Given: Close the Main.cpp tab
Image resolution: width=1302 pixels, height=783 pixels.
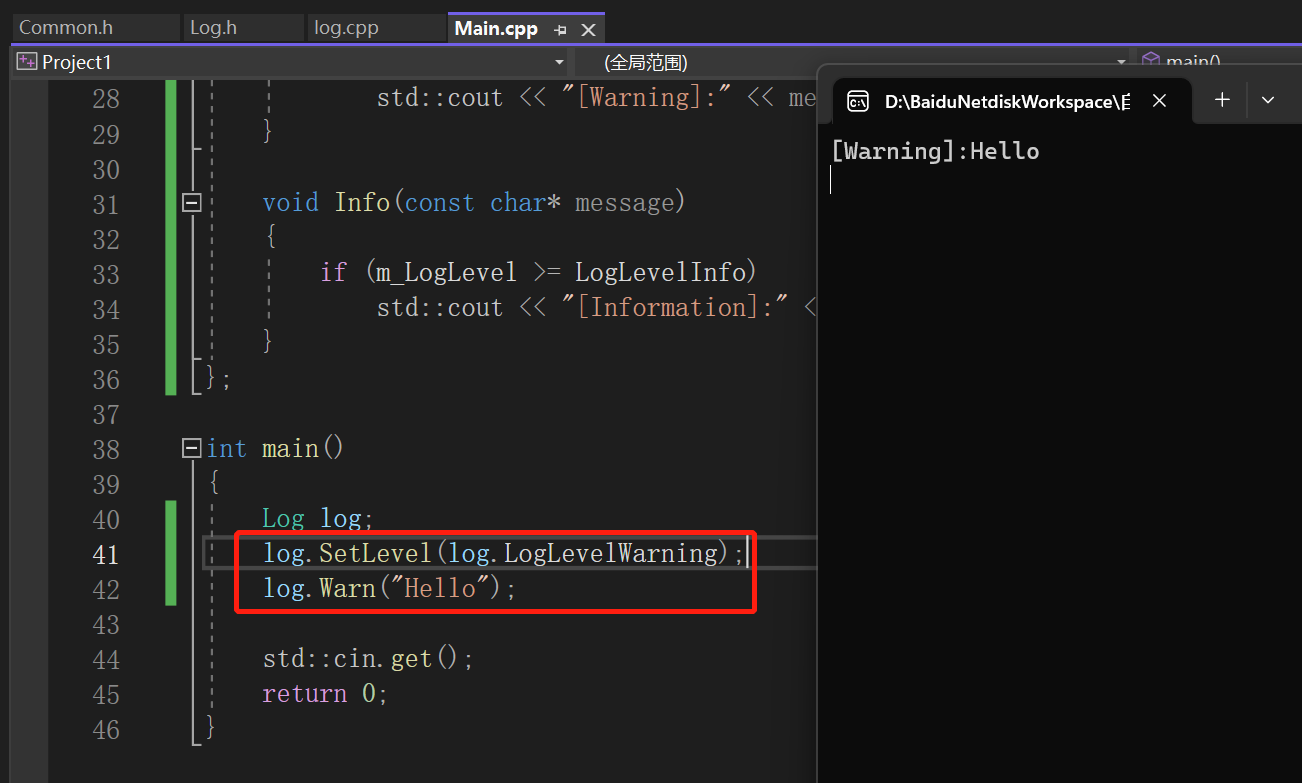Looking at the screenshot, I should [x=588, y=30].
